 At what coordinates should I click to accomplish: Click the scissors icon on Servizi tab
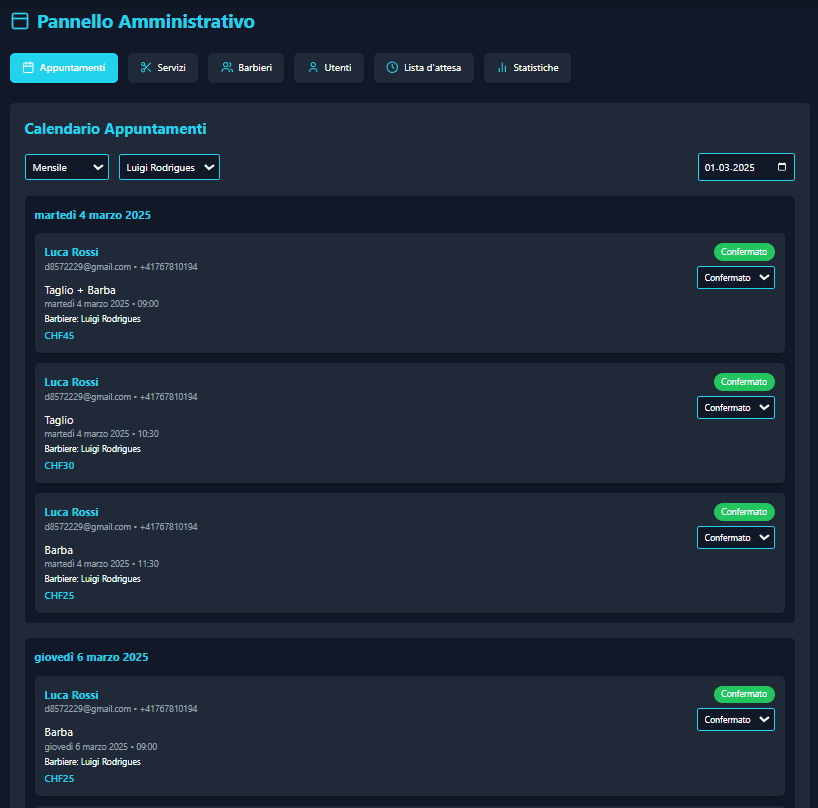tap(146, 68)
